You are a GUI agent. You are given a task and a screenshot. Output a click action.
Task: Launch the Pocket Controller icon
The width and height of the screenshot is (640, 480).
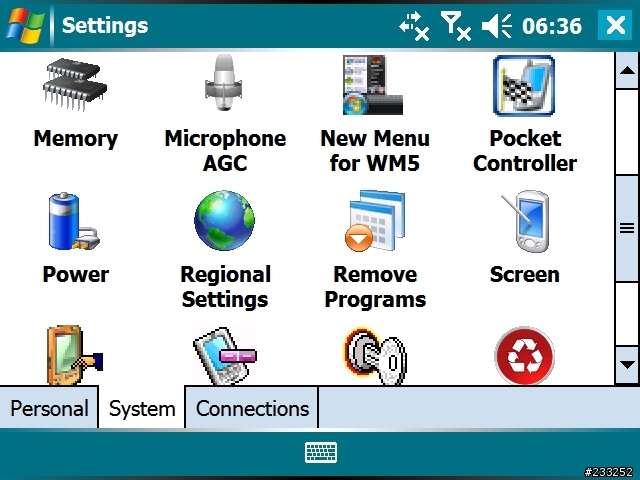(x=524, y=86)
